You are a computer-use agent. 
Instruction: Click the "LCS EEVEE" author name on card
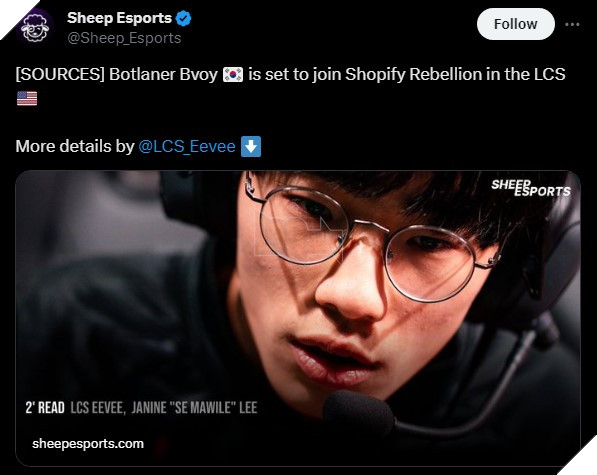[x=97, y=408]
